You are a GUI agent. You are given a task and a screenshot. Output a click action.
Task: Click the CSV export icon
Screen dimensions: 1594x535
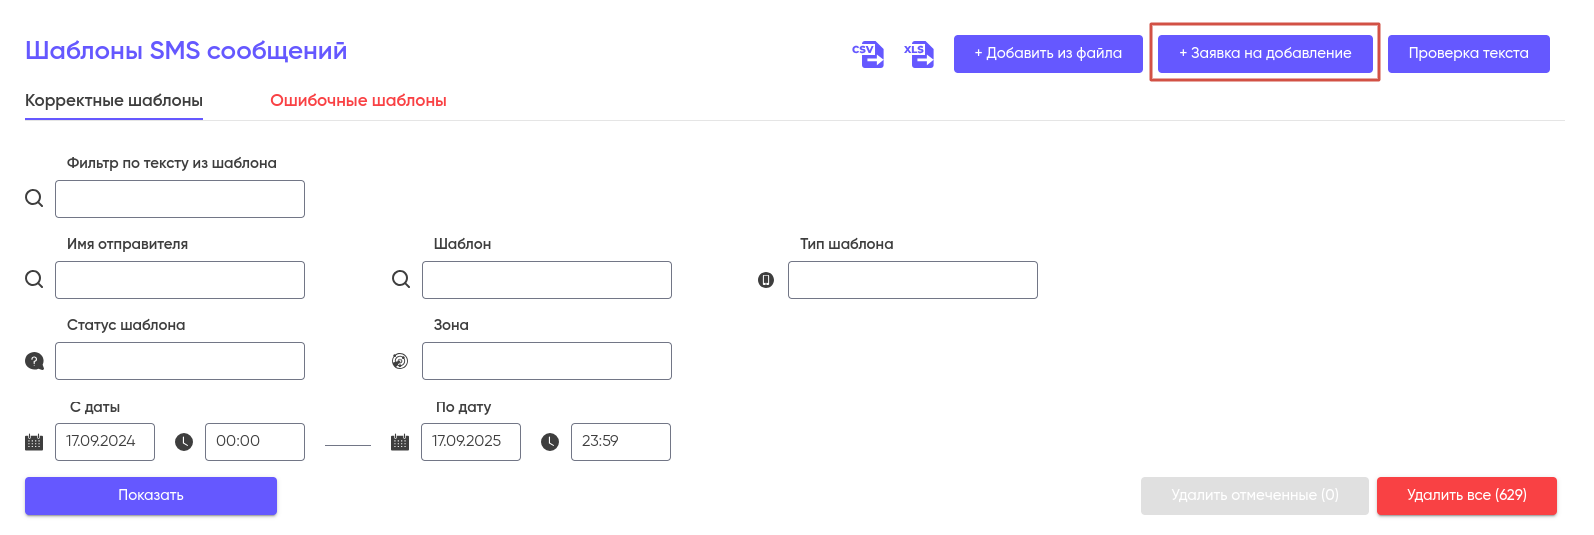[x=867, y=54]
